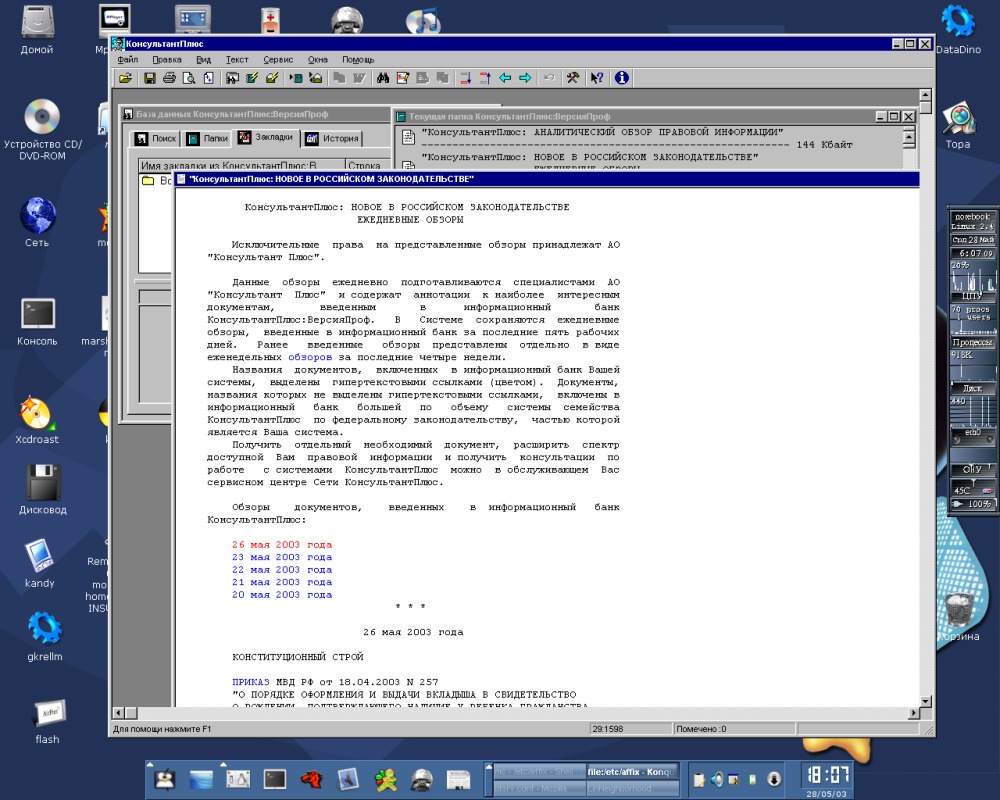1000x800 pixels.
Task: Open print preview magnifier icon
Action: pos(189,78)
